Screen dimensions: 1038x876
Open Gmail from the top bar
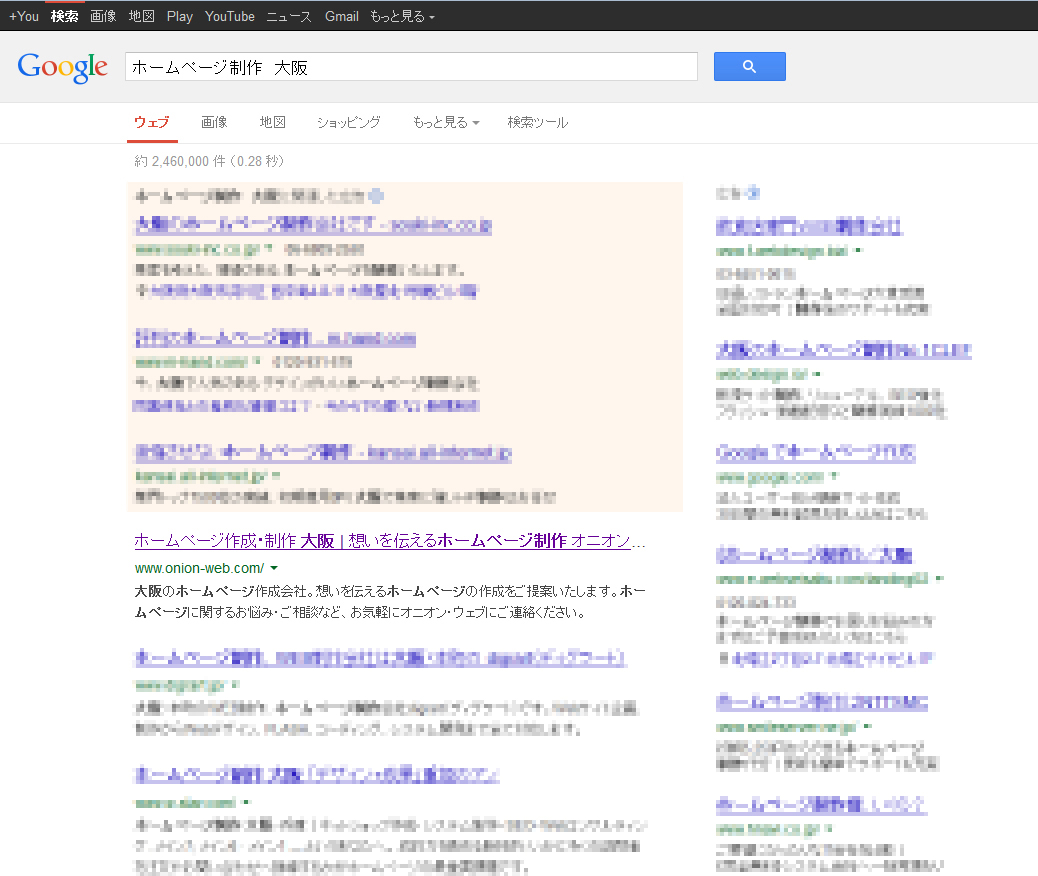coord(341,16)
